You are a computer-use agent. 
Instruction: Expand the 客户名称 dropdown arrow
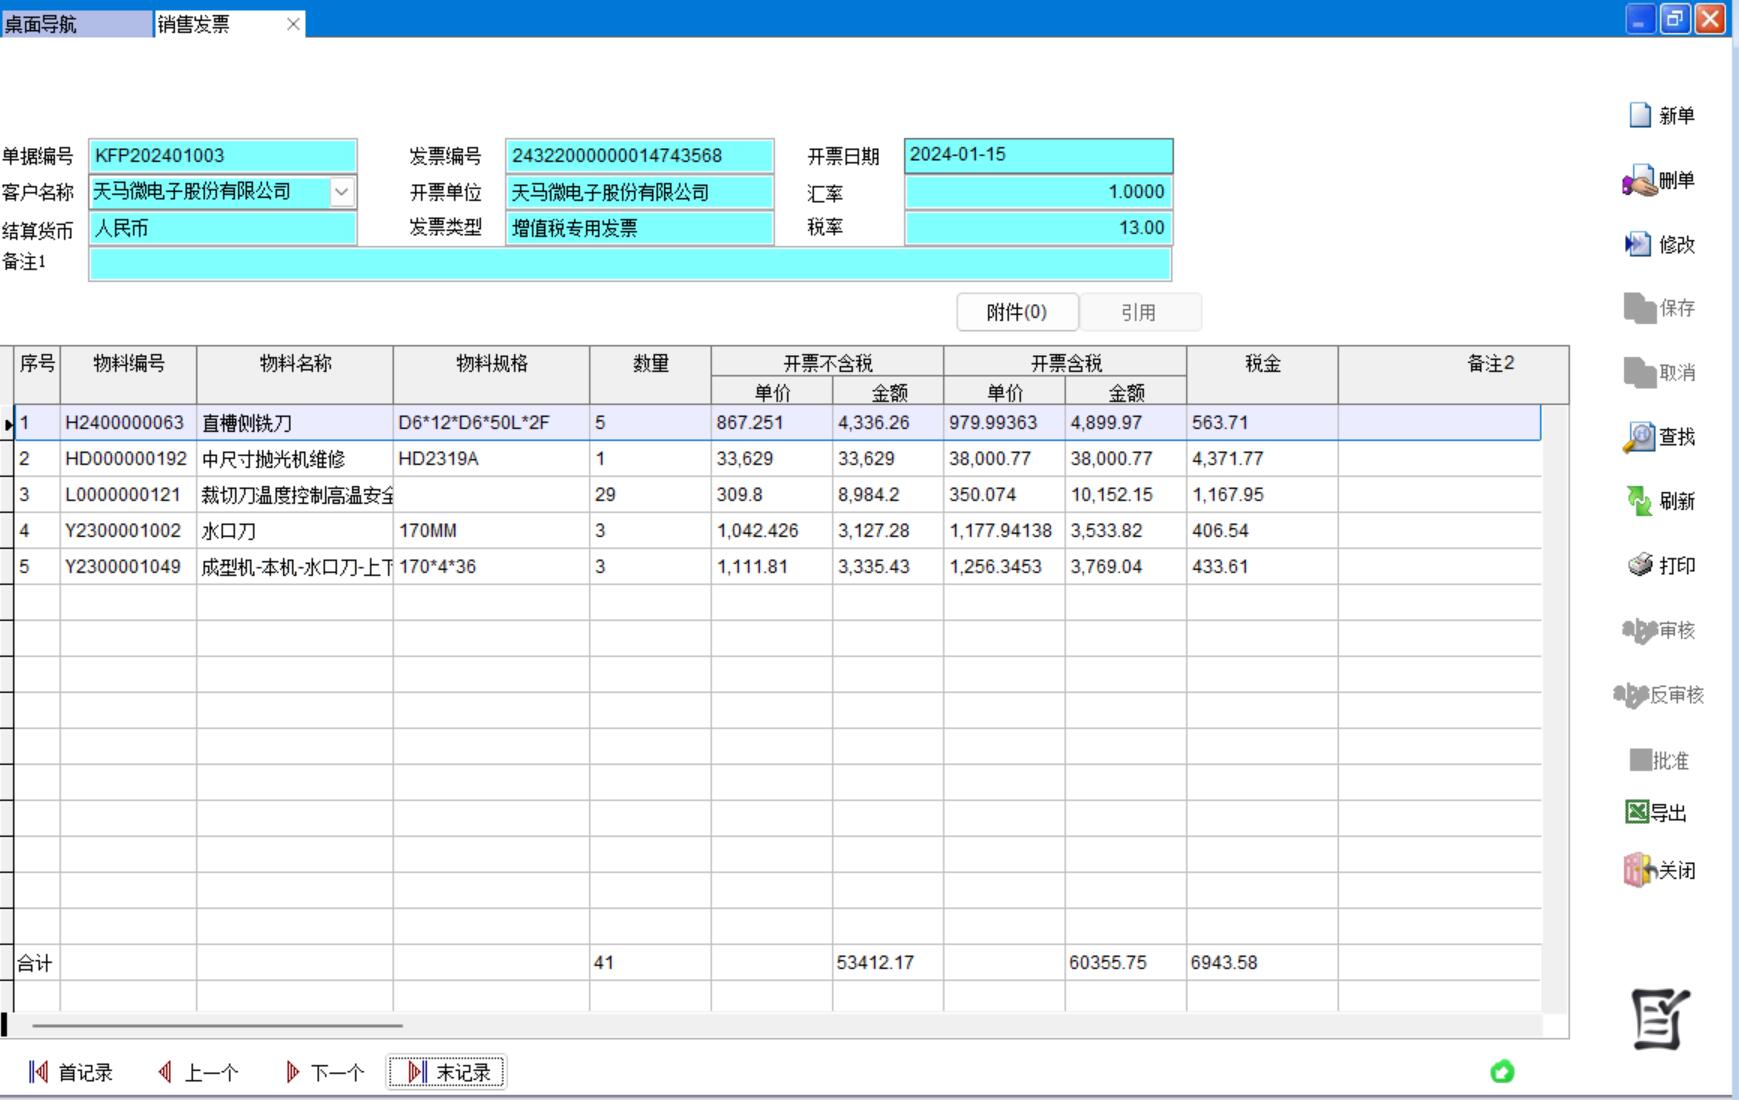pyautogui.click(x=342, y=192)
